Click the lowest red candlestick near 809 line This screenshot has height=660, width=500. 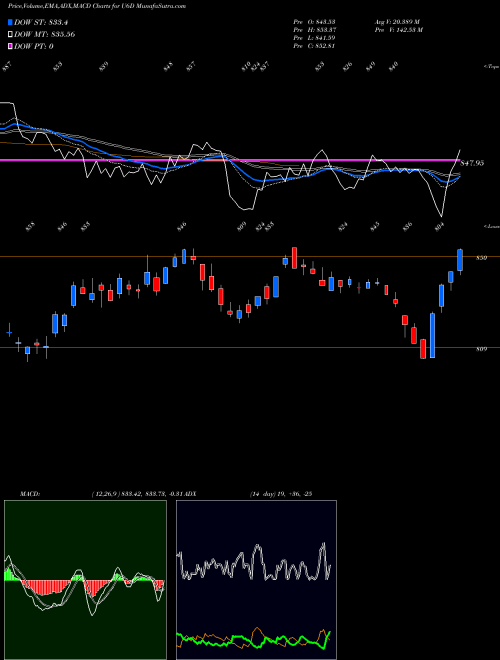coord(423,349)
